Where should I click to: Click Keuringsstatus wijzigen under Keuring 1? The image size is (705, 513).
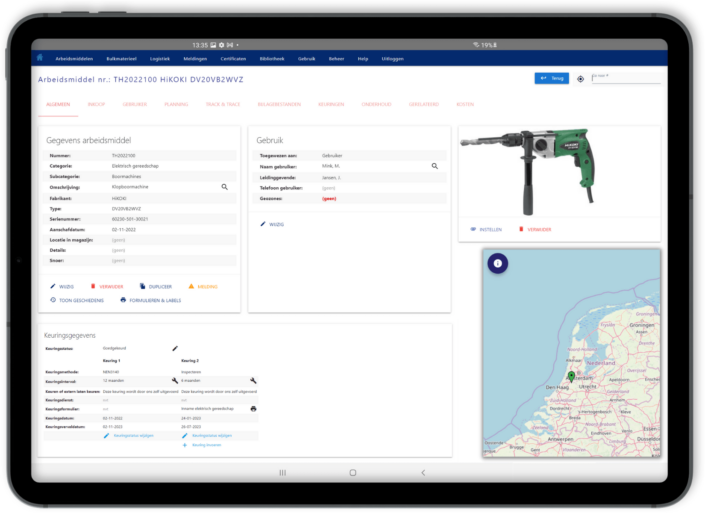point(129,436)
